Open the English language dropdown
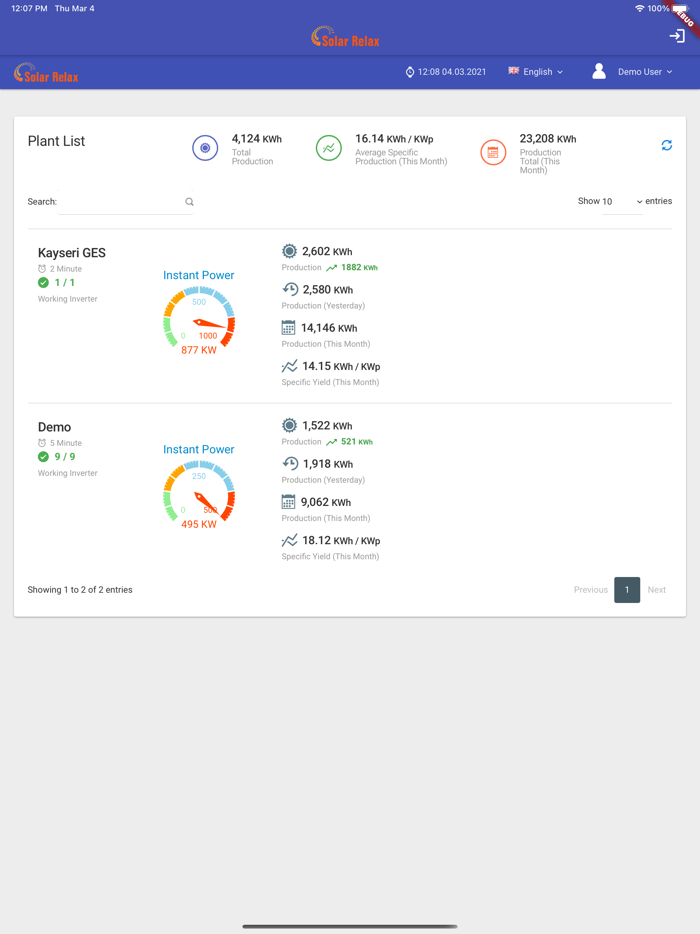 click(x=536, y=72)
